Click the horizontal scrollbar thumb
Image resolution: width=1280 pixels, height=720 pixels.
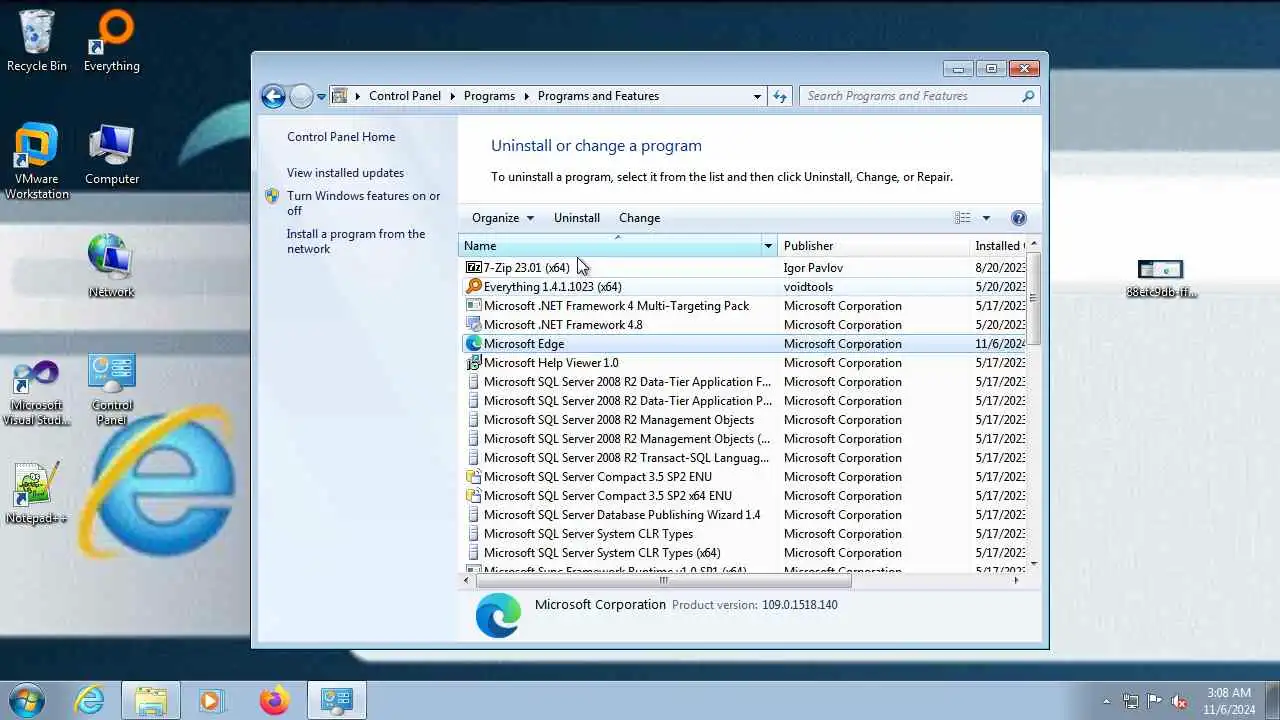(x=663, y=580)
